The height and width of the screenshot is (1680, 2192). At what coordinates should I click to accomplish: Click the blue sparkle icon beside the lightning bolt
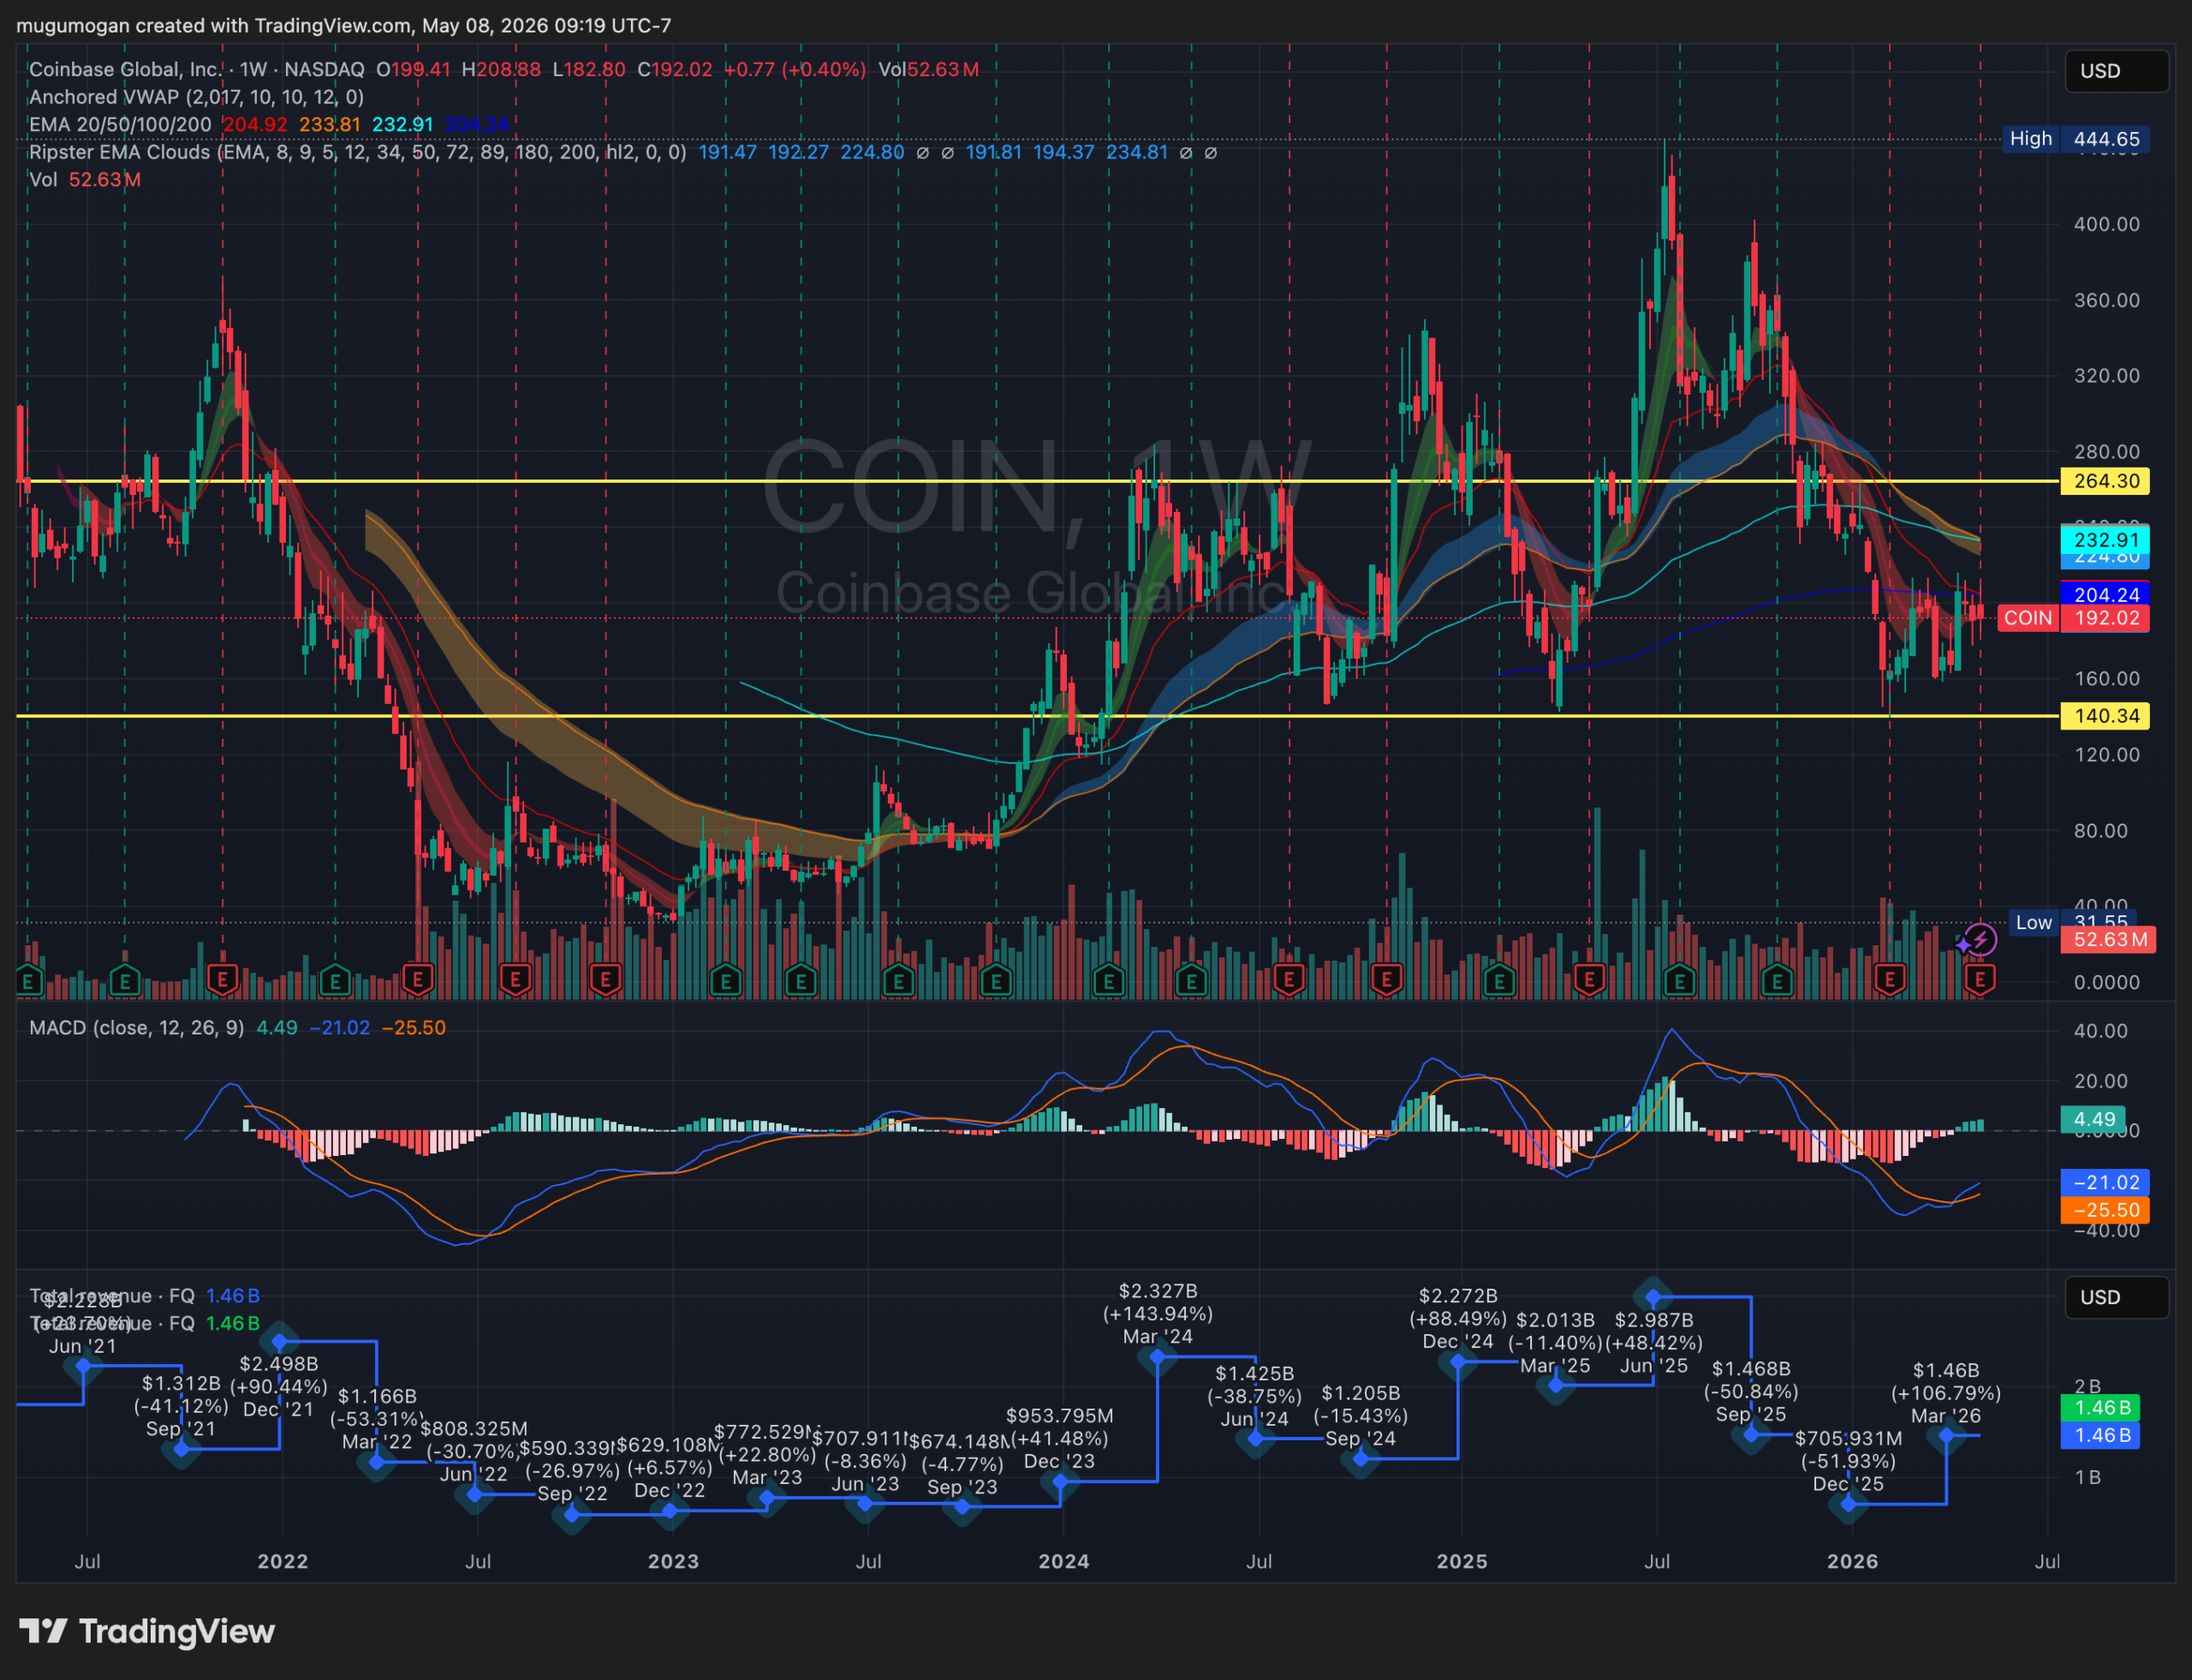[x=1964, y=944]
